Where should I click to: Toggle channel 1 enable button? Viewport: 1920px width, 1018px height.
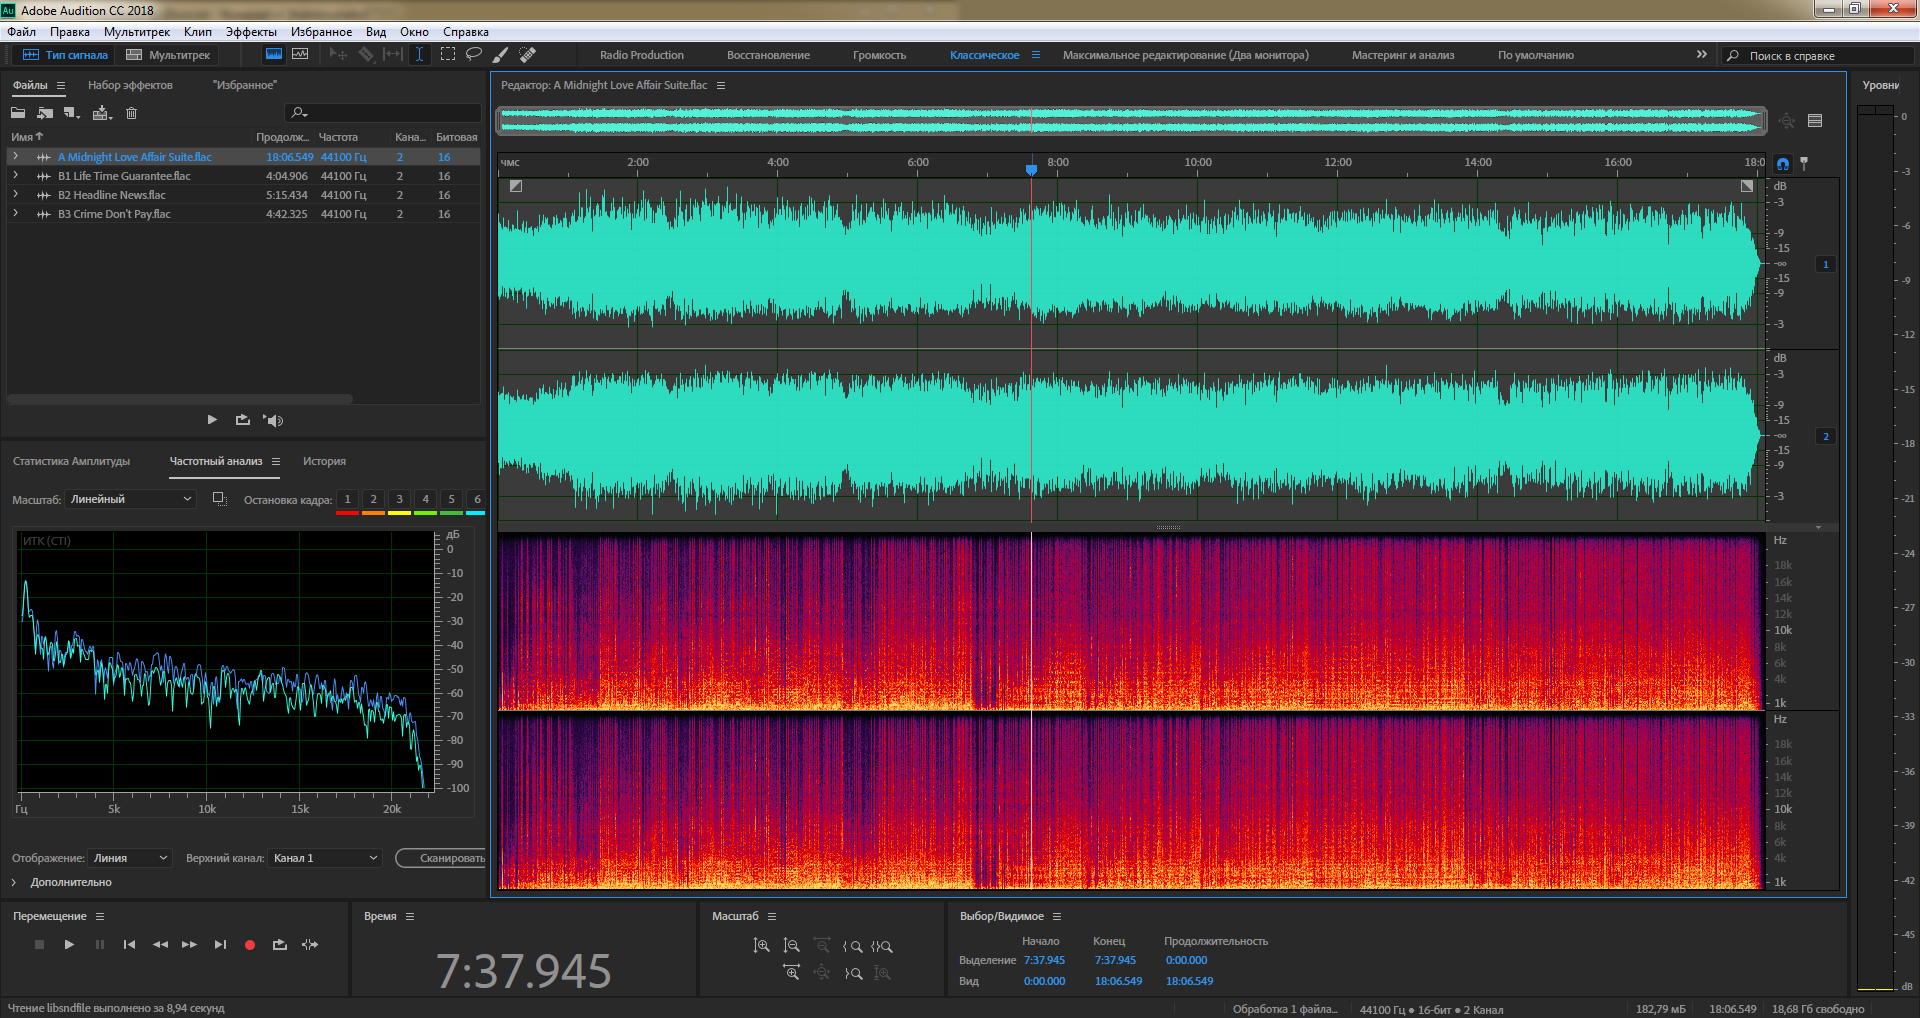tap(1826, 265)
